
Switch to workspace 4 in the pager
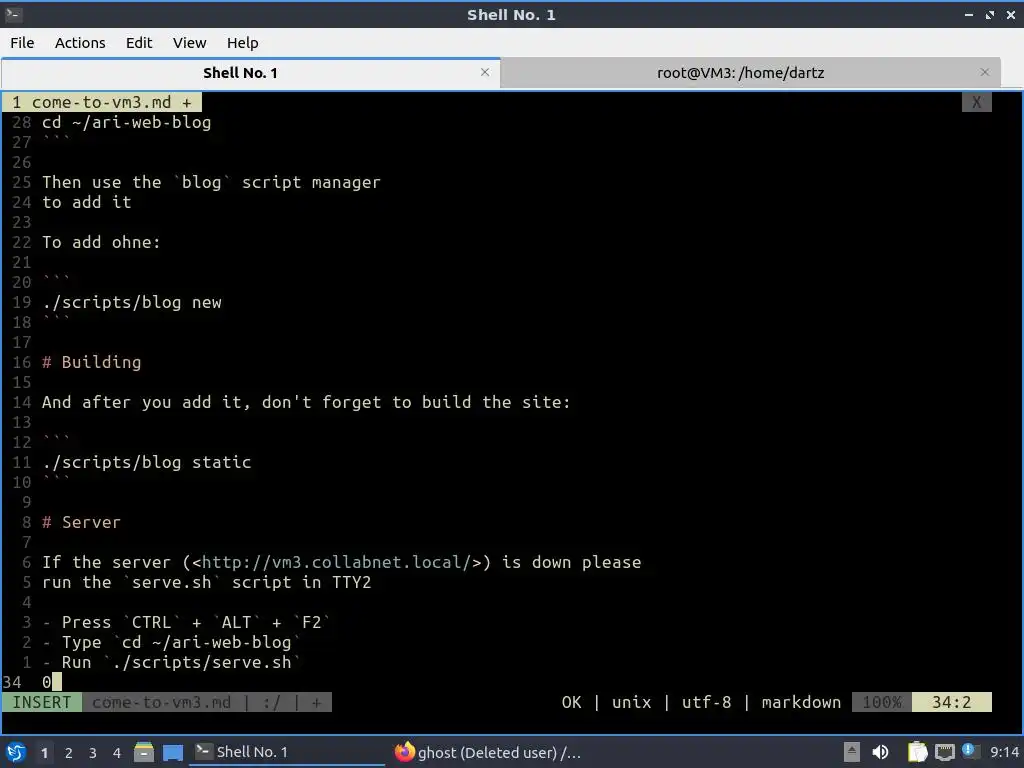pos(117,753)
